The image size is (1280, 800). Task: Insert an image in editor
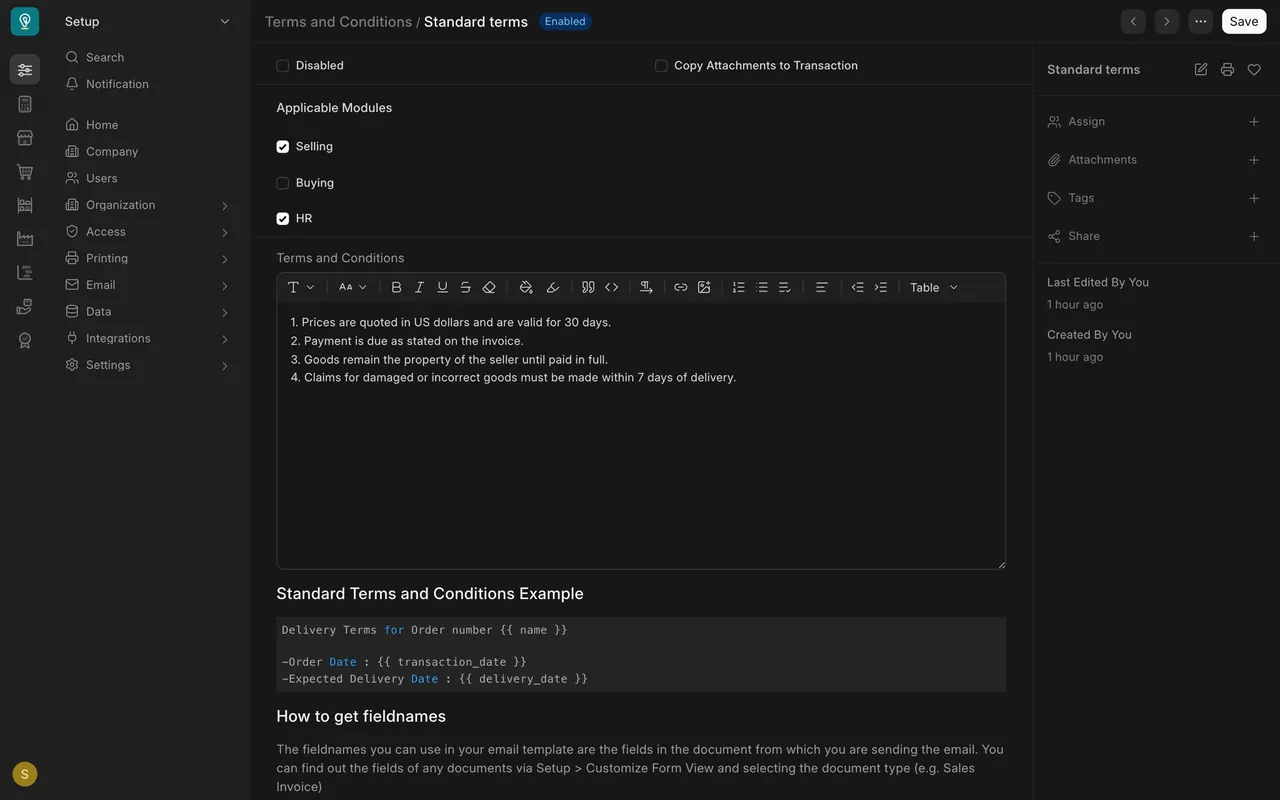(x=704, y=287)
